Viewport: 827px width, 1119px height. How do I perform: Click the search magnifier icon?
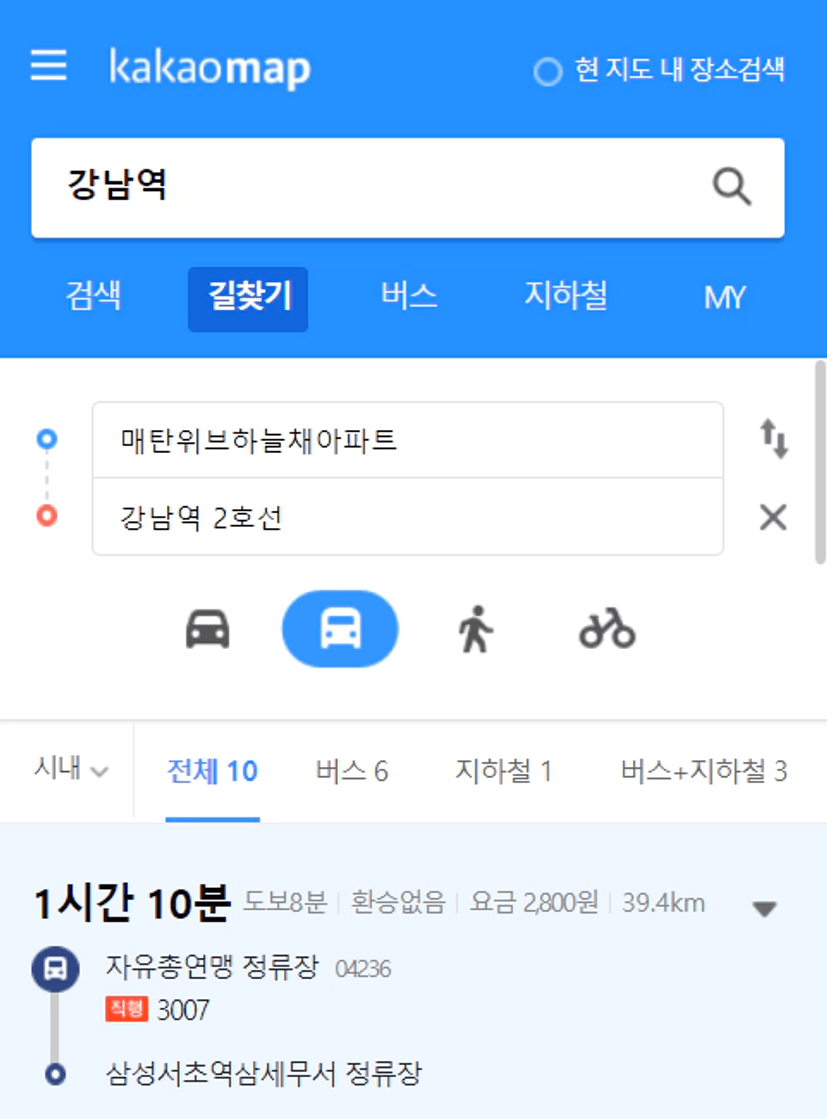tap(731, 187)
